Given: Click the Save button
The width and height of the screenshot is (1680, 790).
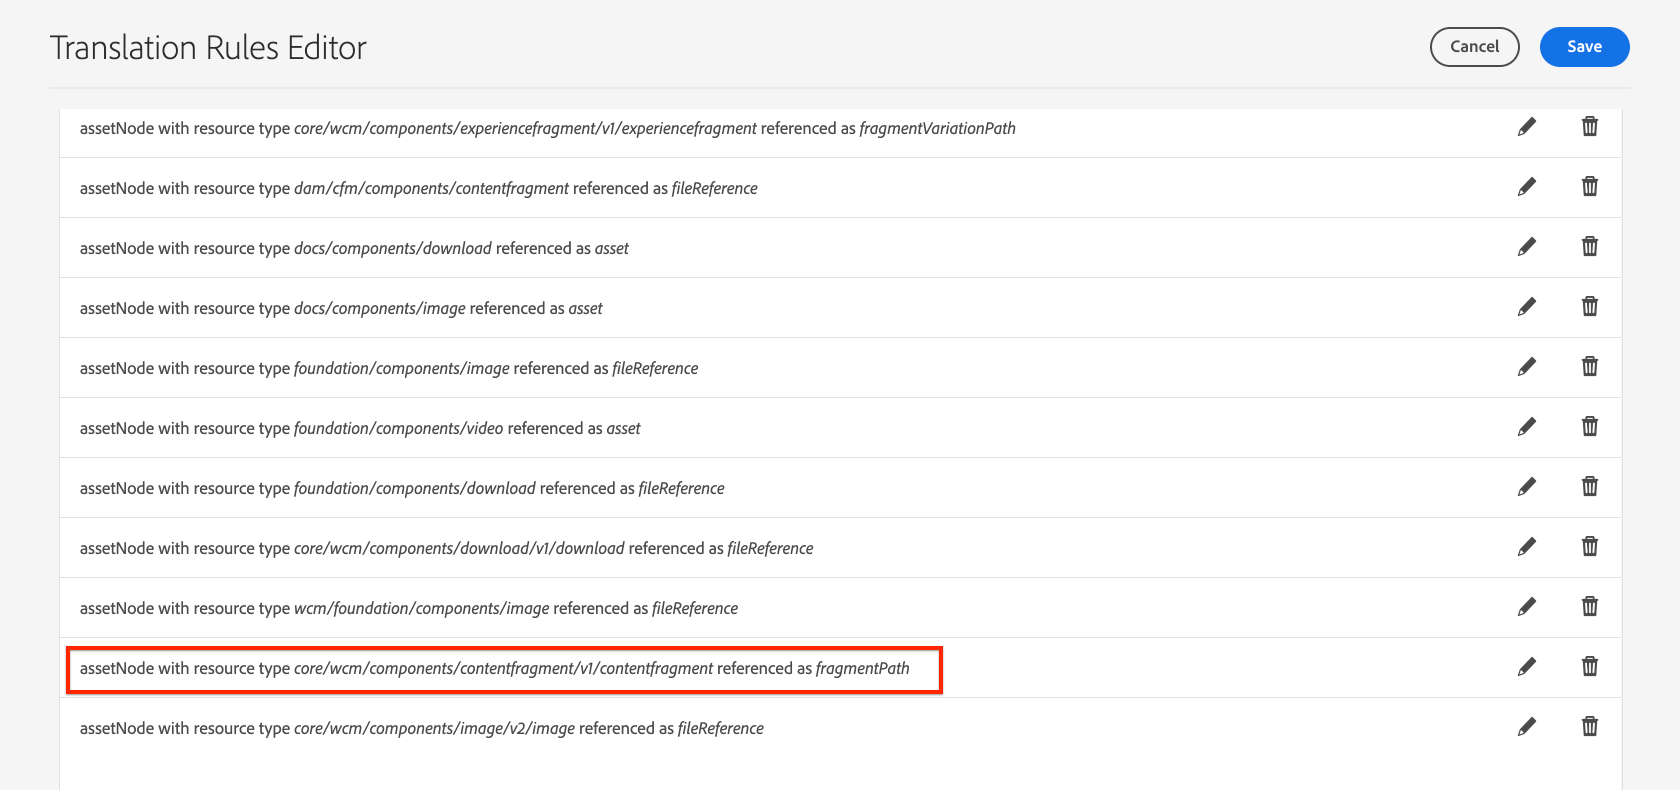Looking at the screenshot, I should click(1584, 47).
